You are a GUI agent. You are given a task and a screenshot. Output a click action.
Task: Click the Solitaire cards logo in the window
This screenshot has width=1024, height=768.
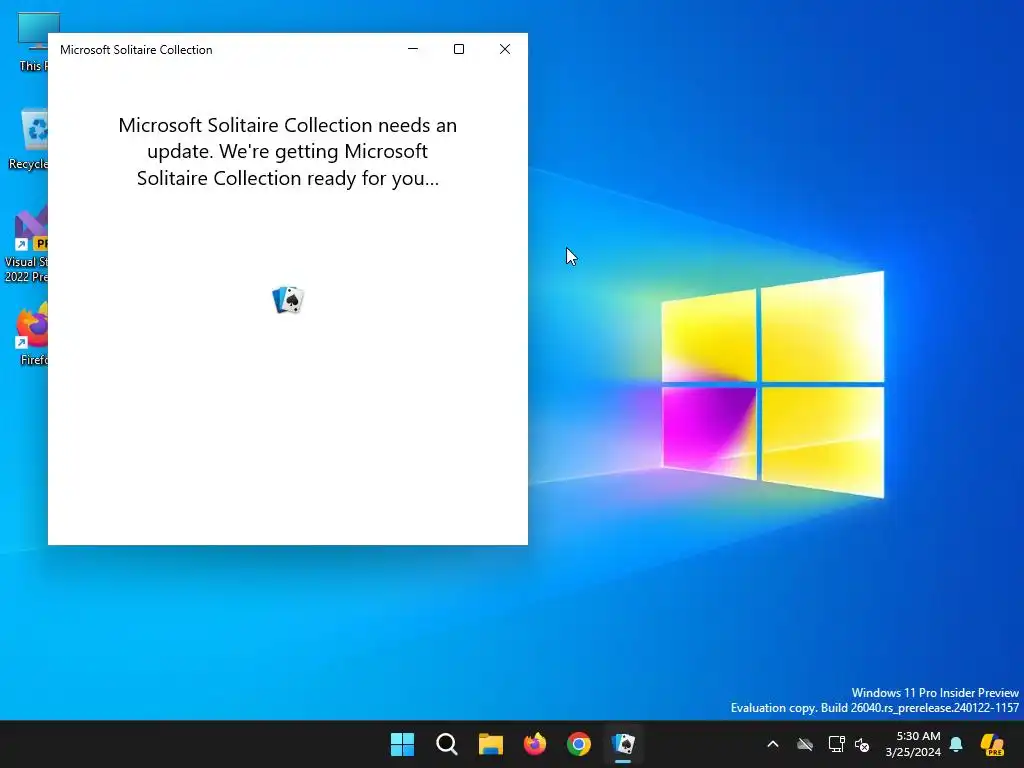[288, 300]
